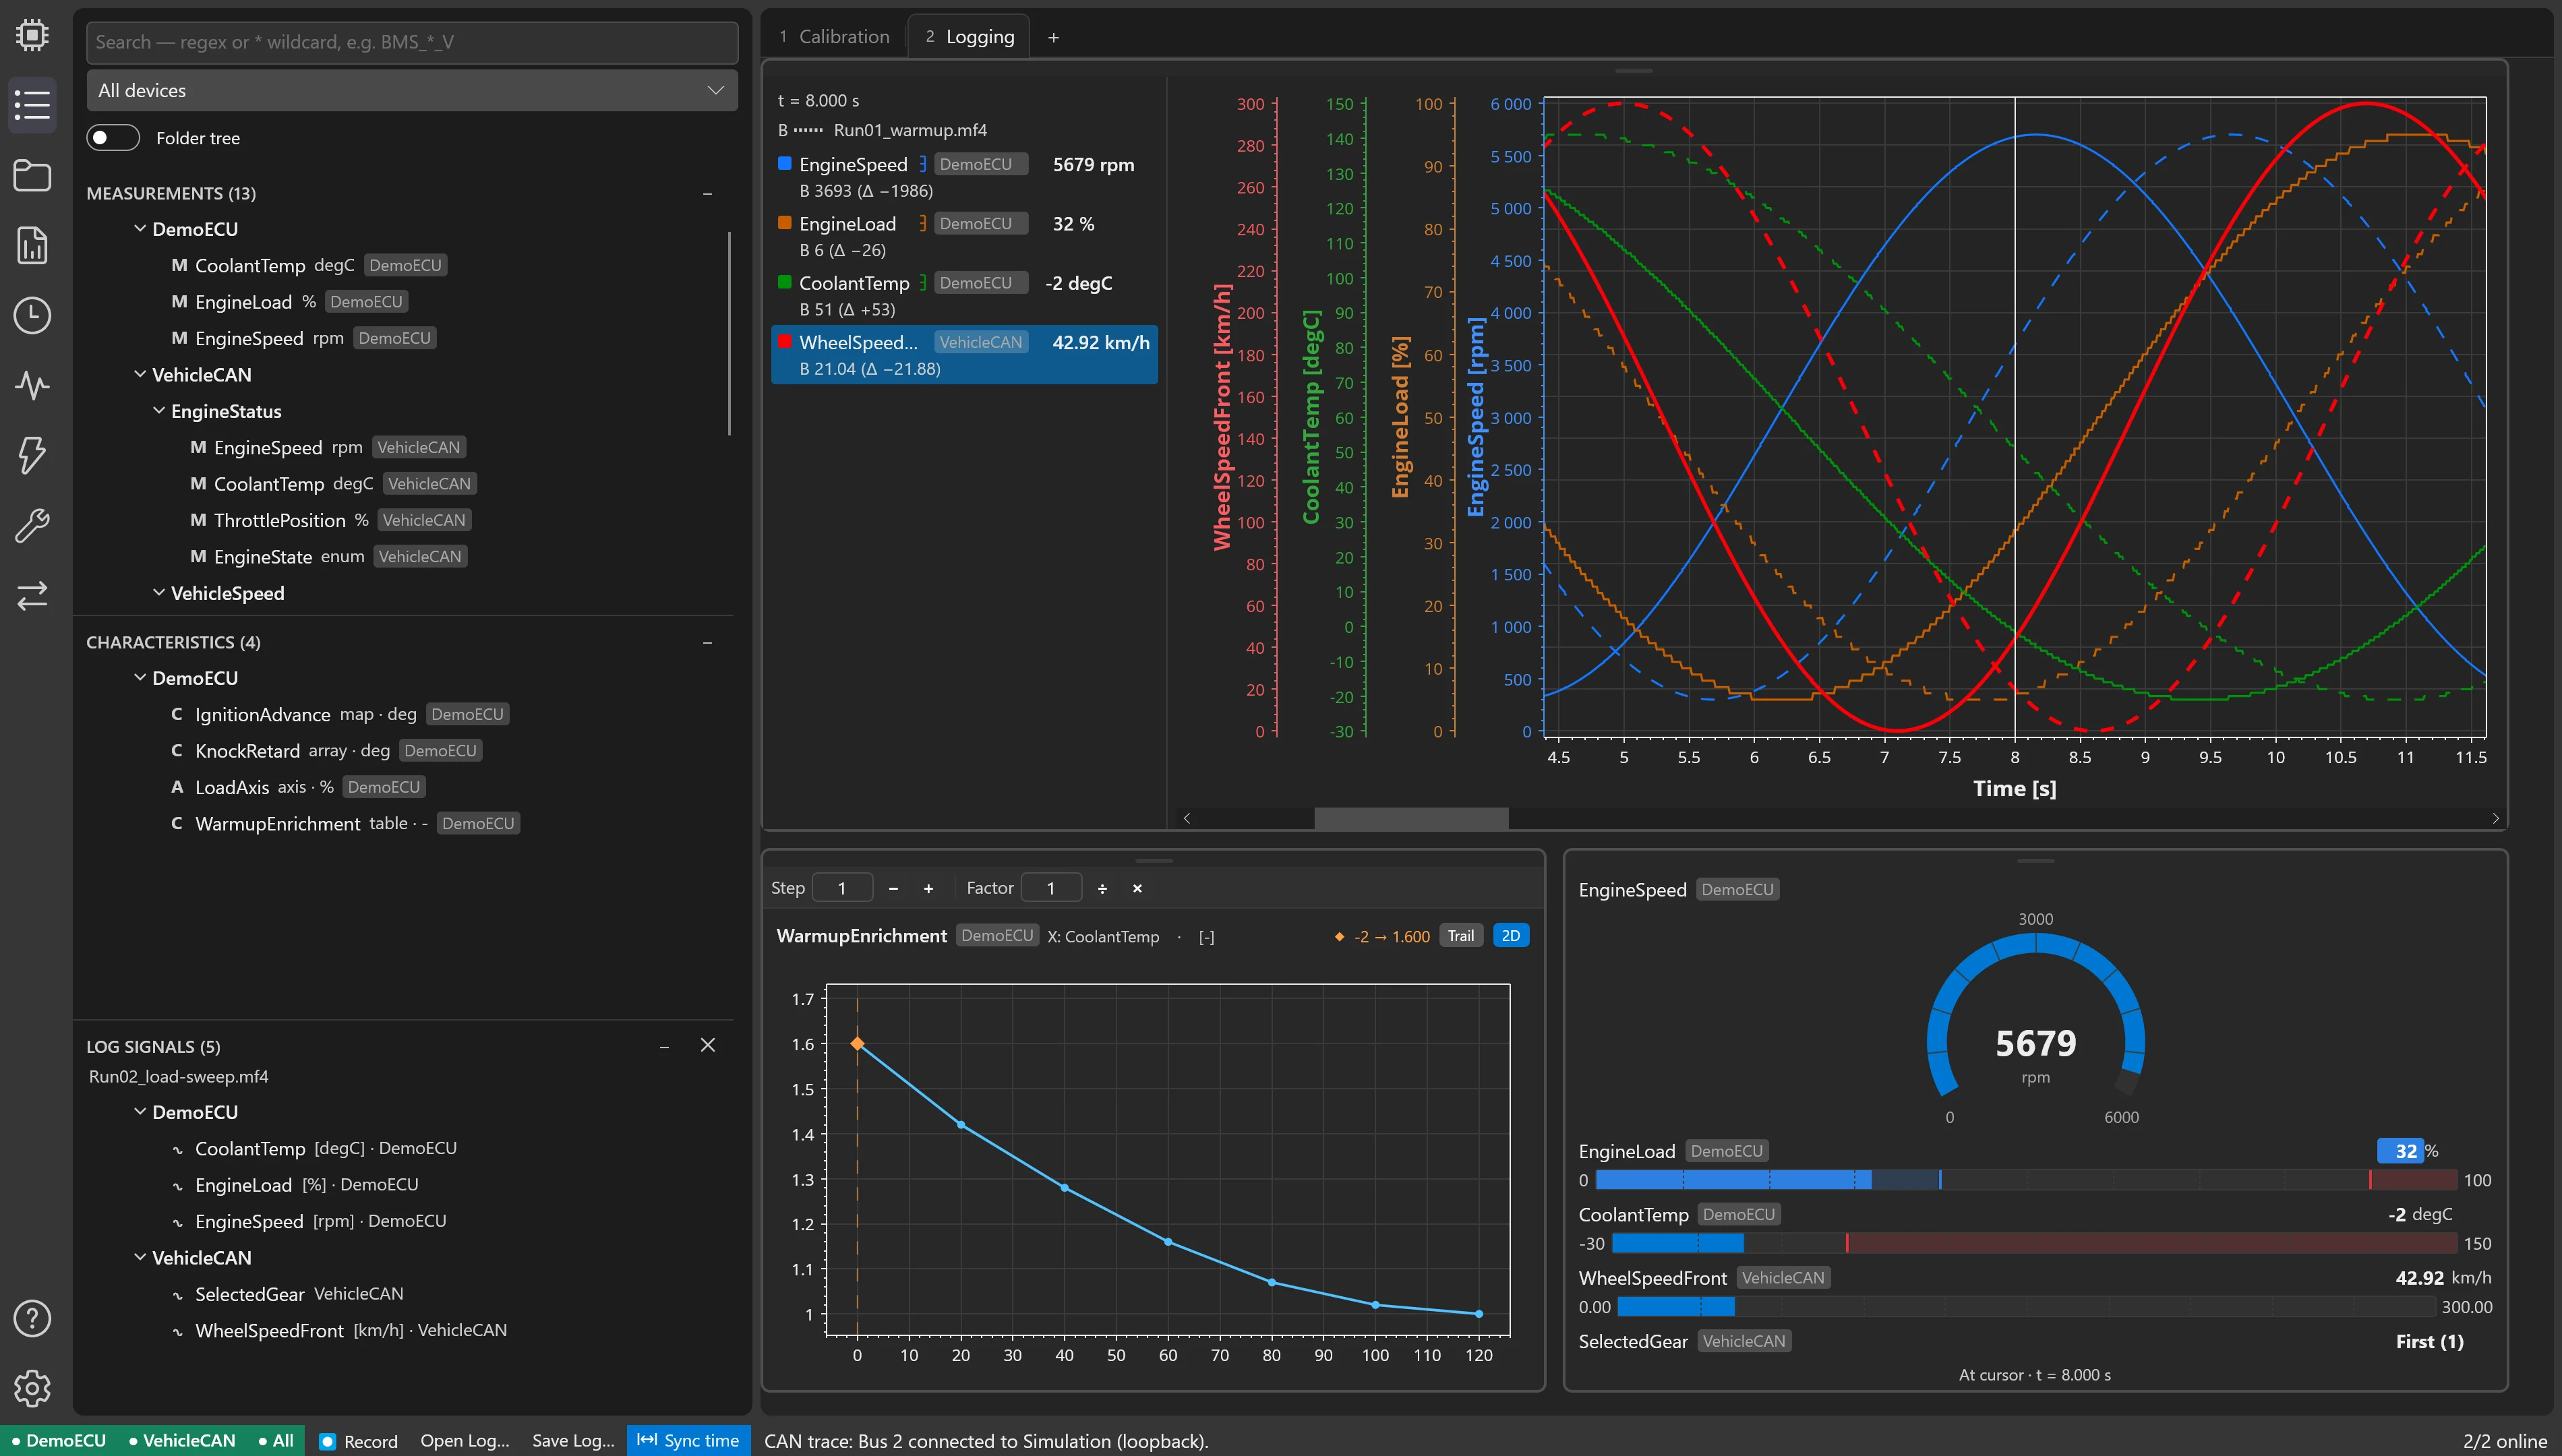The image size is (2562, 1456).
Task: Open the settings gear icon
Action: click(x=32, y=1388)
